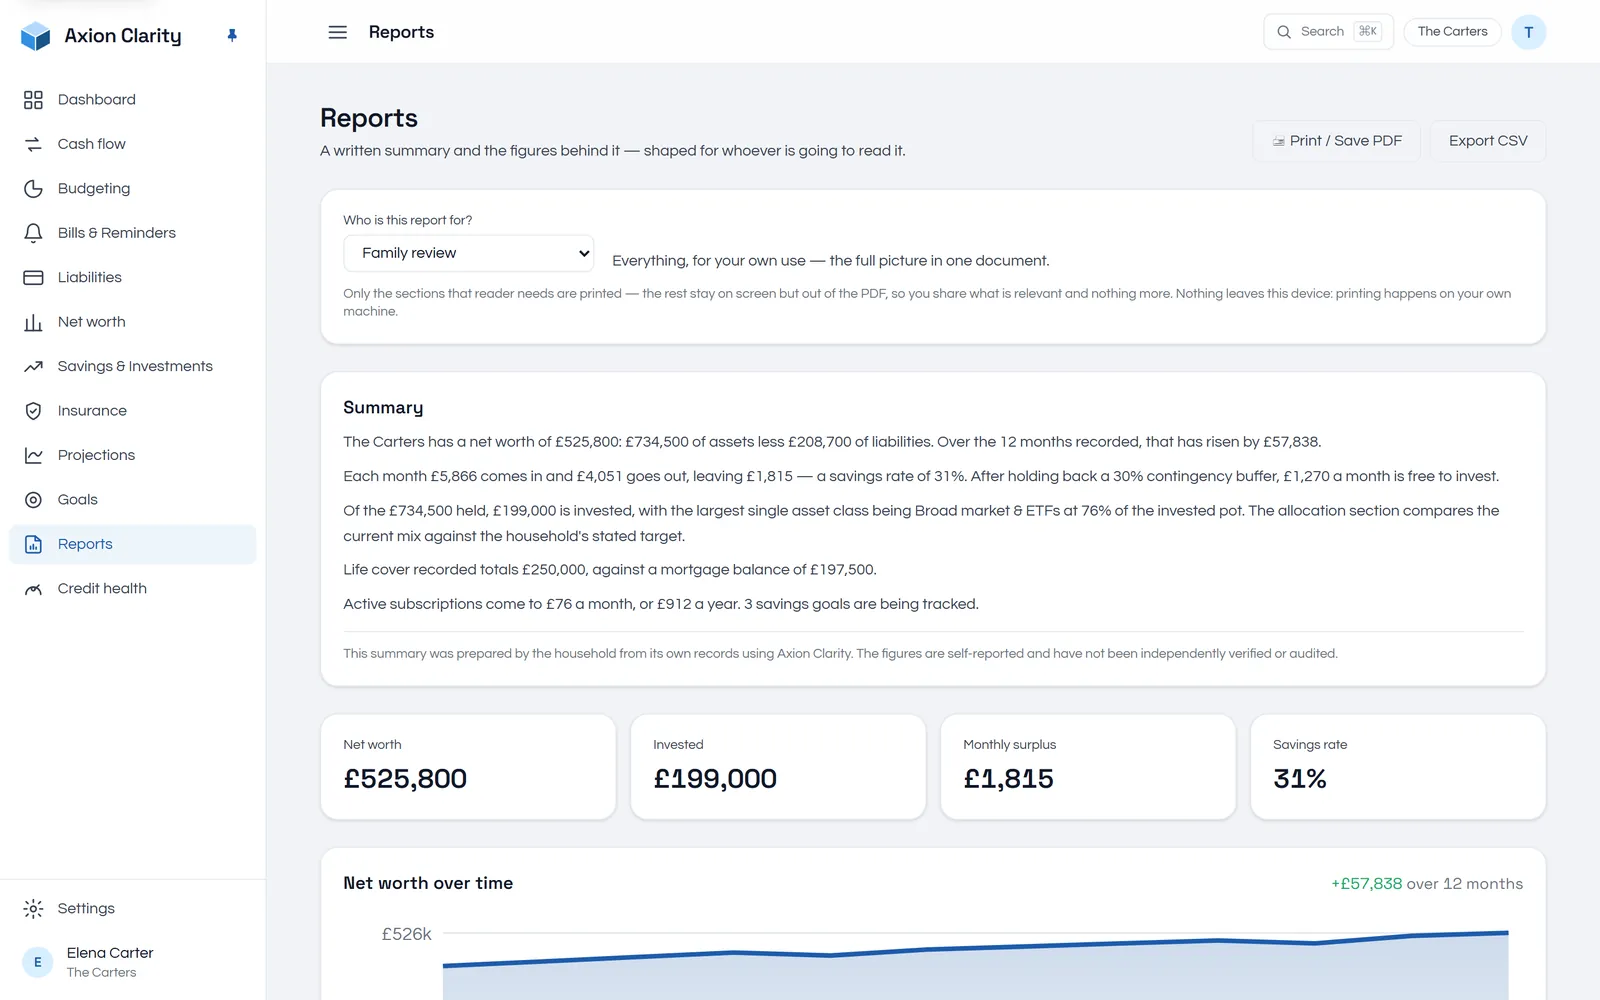Go to Cash flow
Screen dimensions: 1600x1000
133,144
